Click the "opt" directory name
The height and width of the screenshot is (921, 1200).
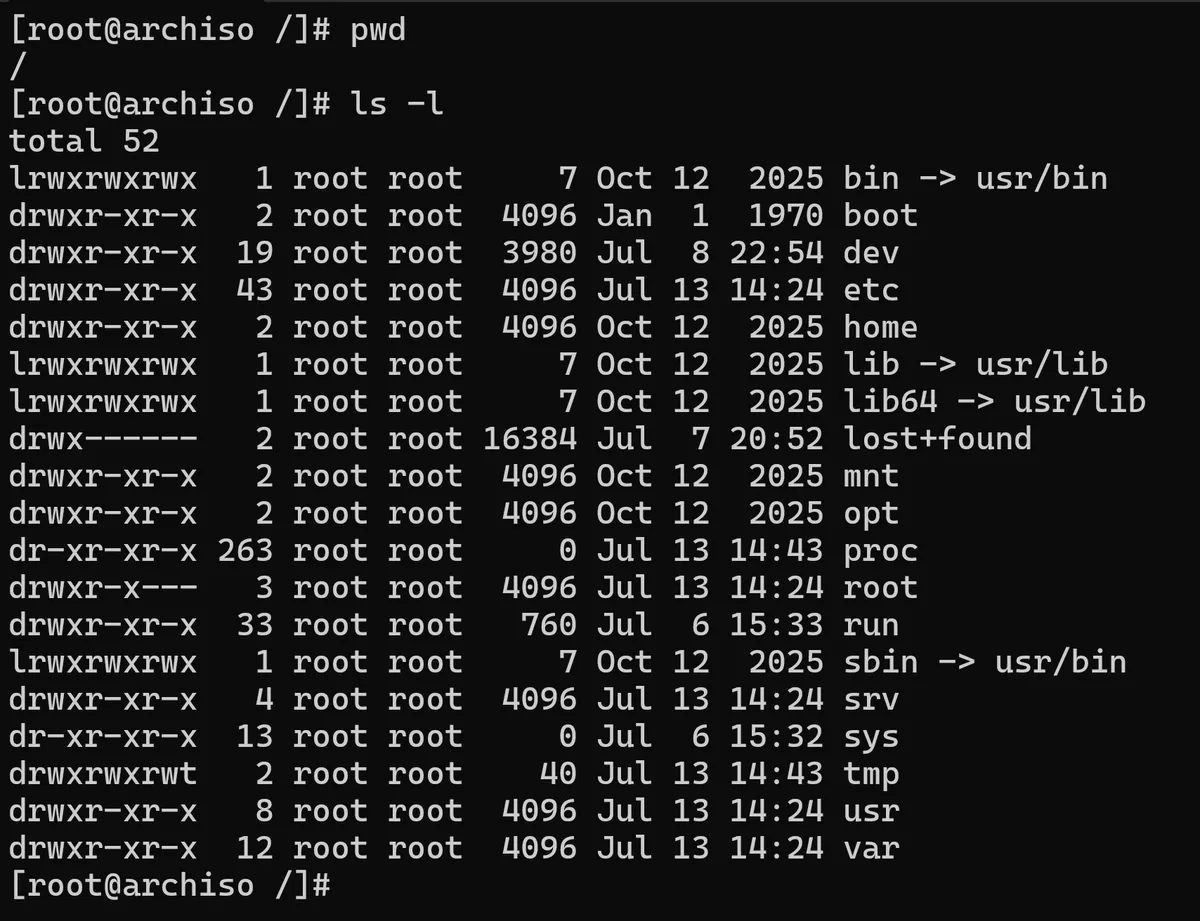click(871, 514)
